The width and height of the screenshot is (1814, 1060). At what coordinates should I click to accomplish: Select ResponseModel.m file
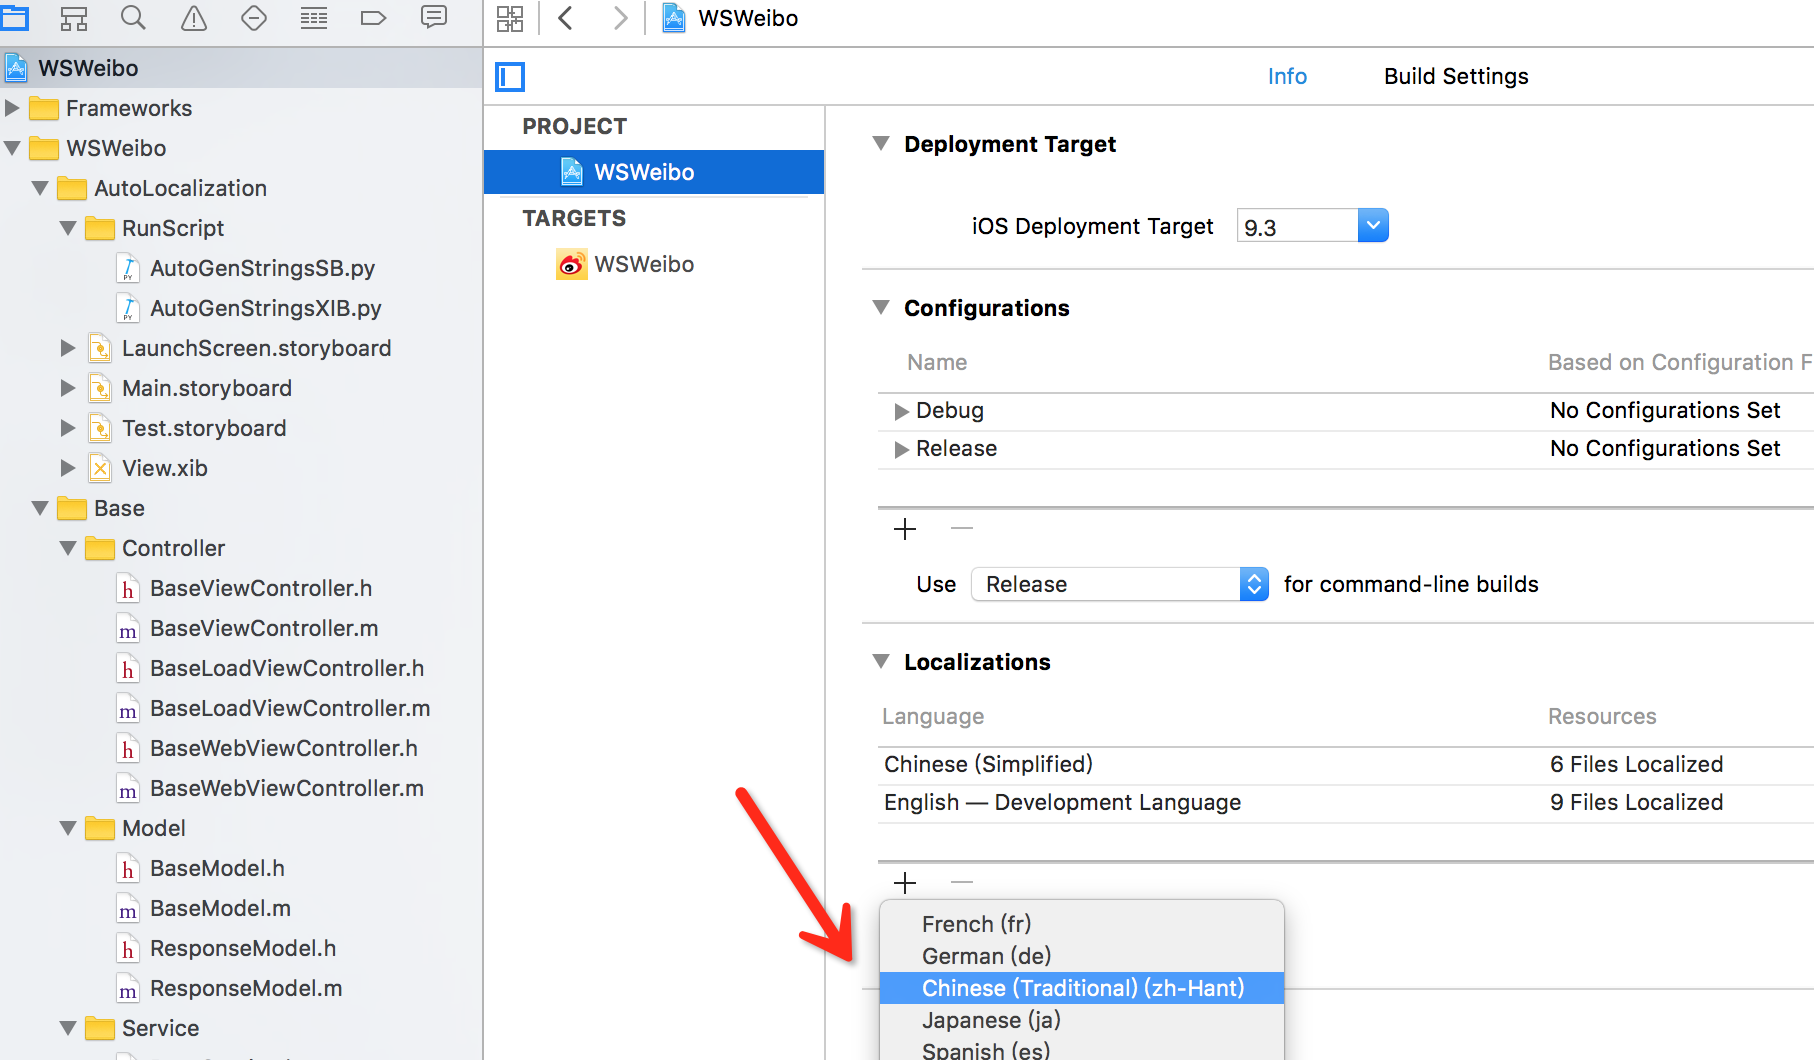pos(246,988)
